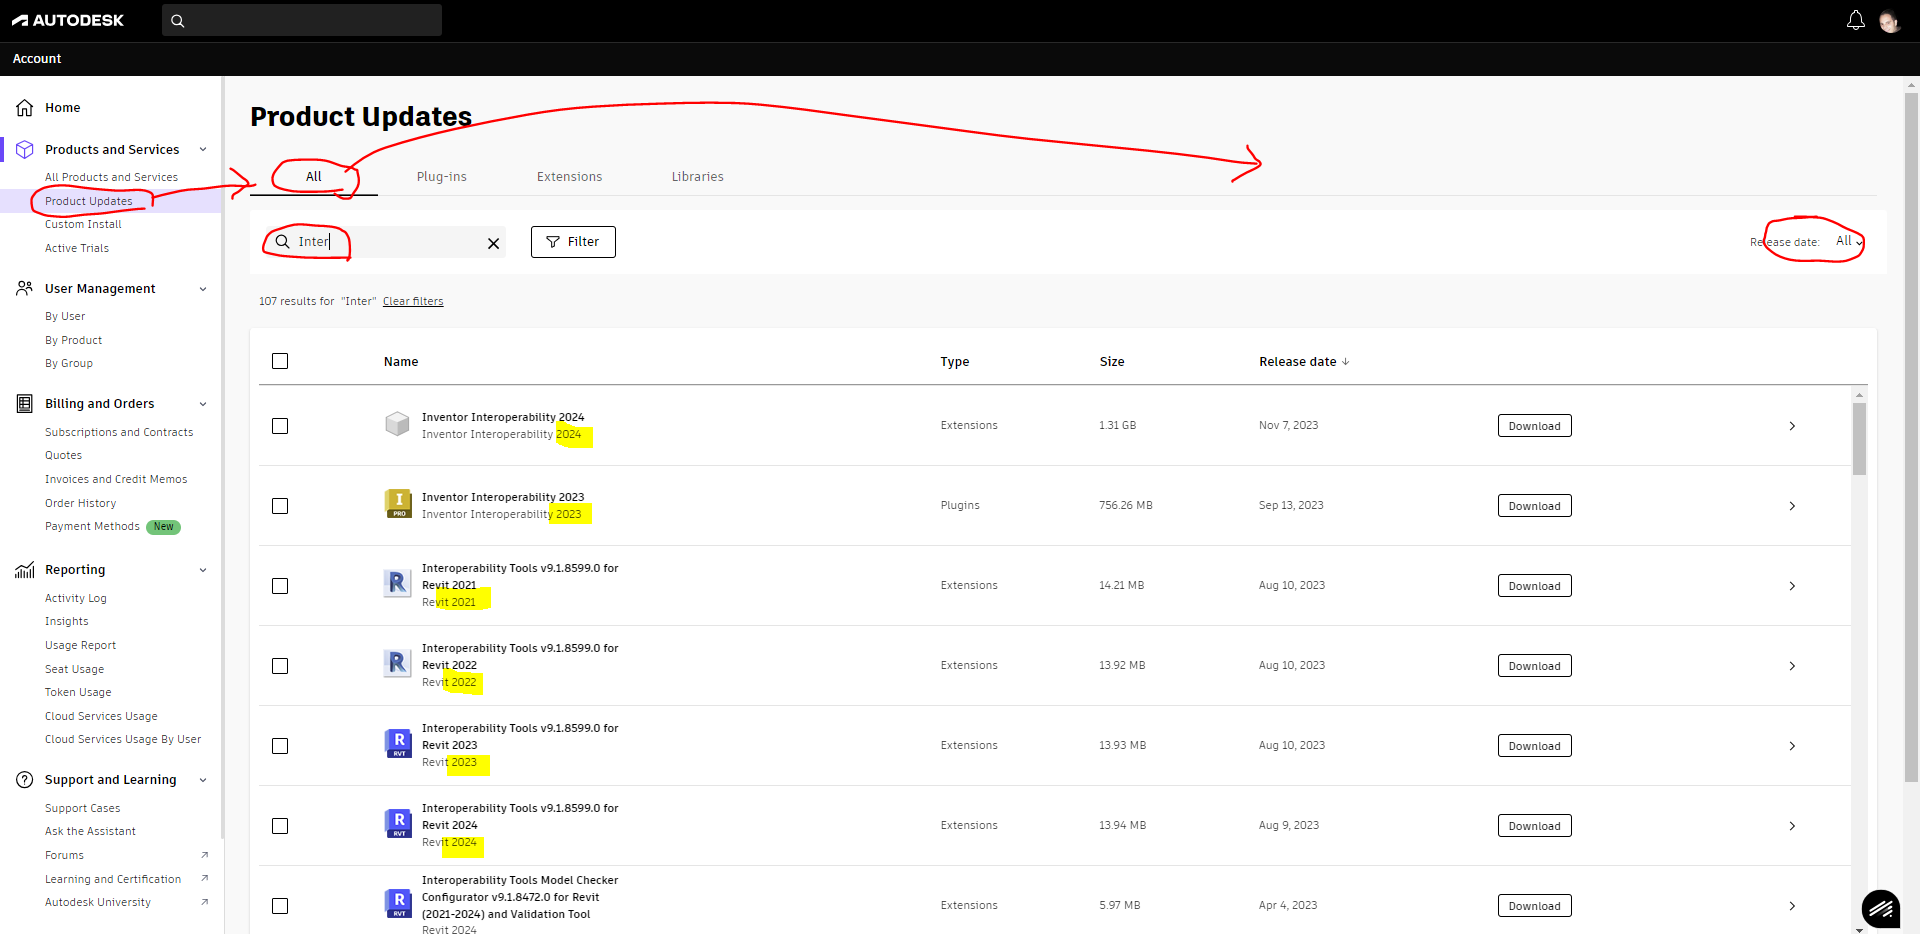Image resolution: width=1920 pixels, height=934 pixels.
Task: Expand details for Inventor Interoperability 2024
Action: 1791,425
